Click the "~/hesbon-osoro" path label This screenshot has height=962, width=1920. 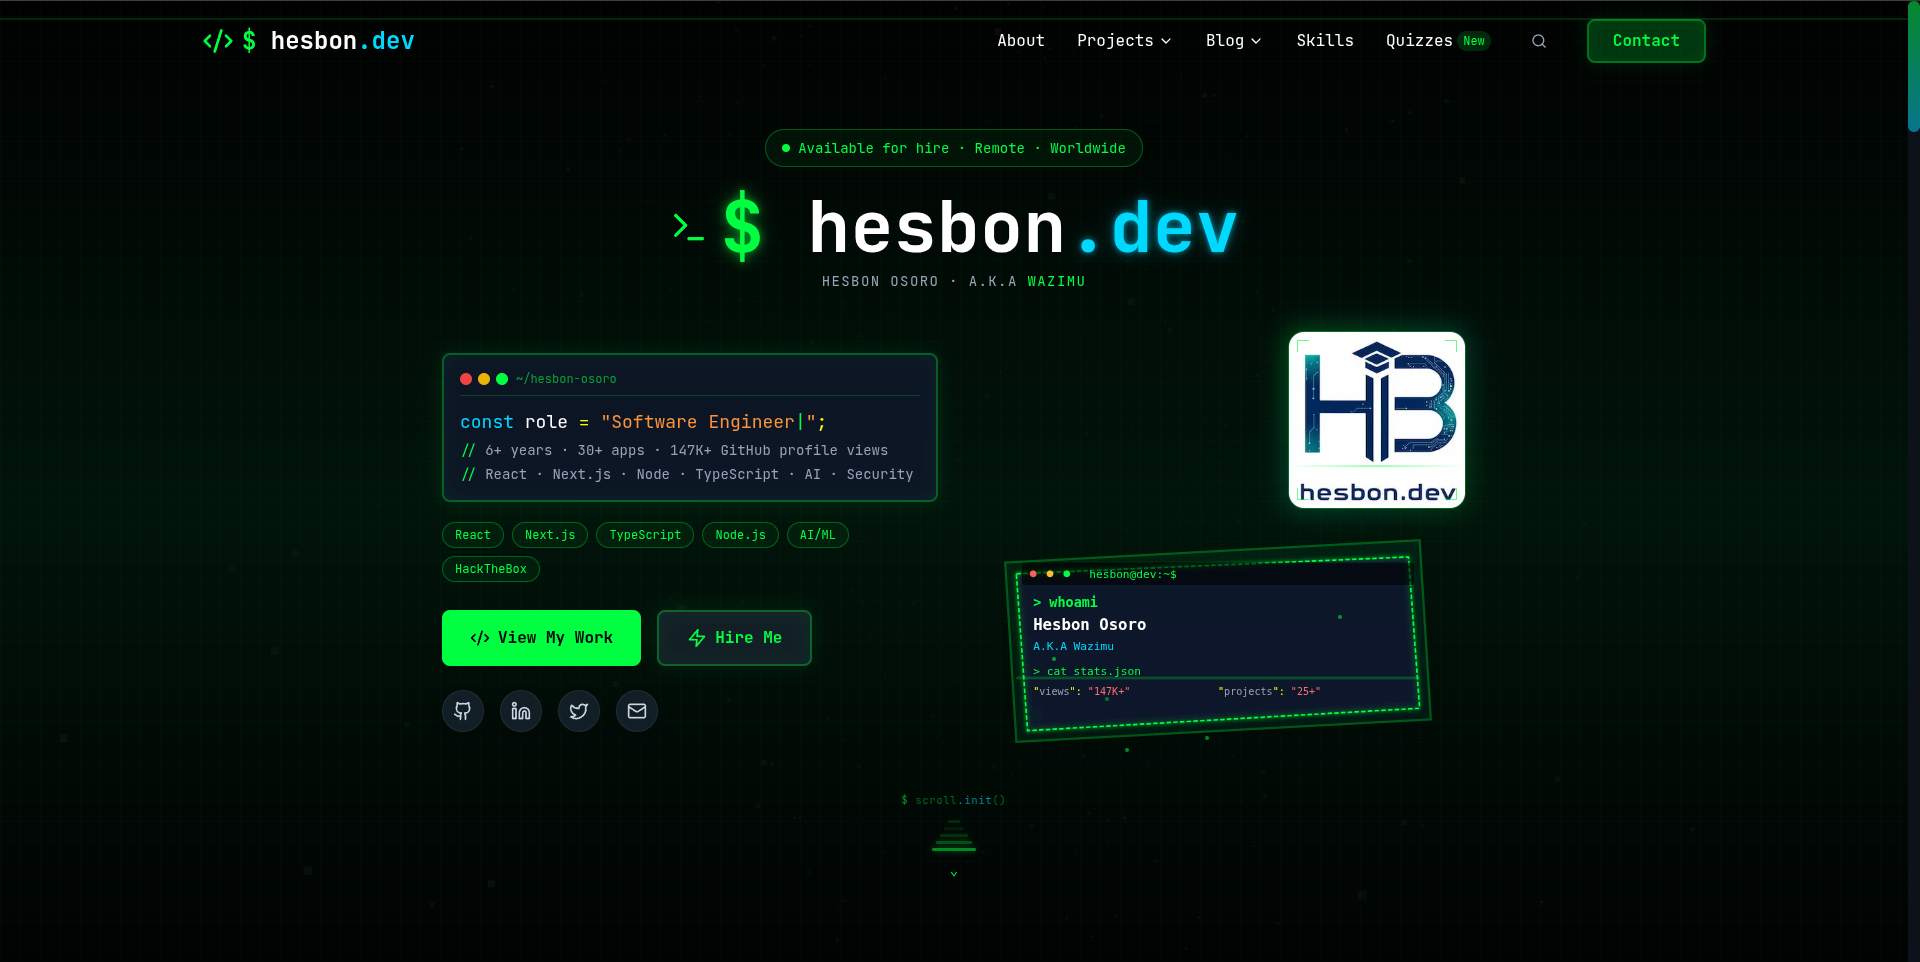[x=566, y=379]
